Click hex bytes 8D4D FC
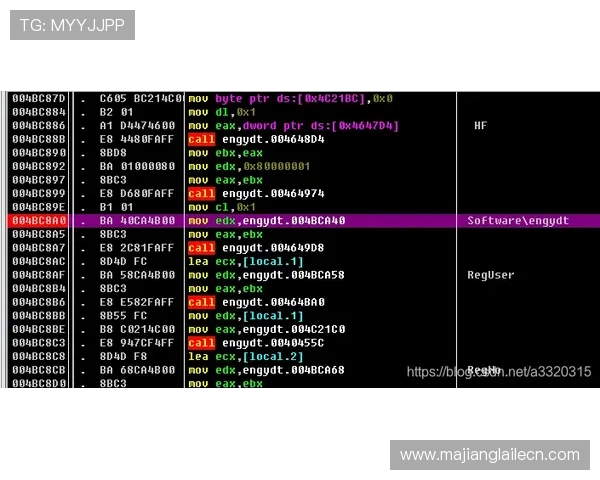600x480 pixels. 123,262
